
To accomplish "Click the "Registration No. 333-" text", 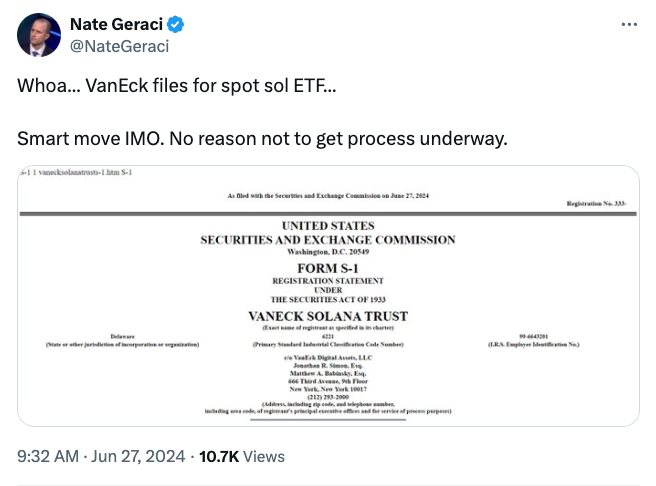I will pos(597,204).
